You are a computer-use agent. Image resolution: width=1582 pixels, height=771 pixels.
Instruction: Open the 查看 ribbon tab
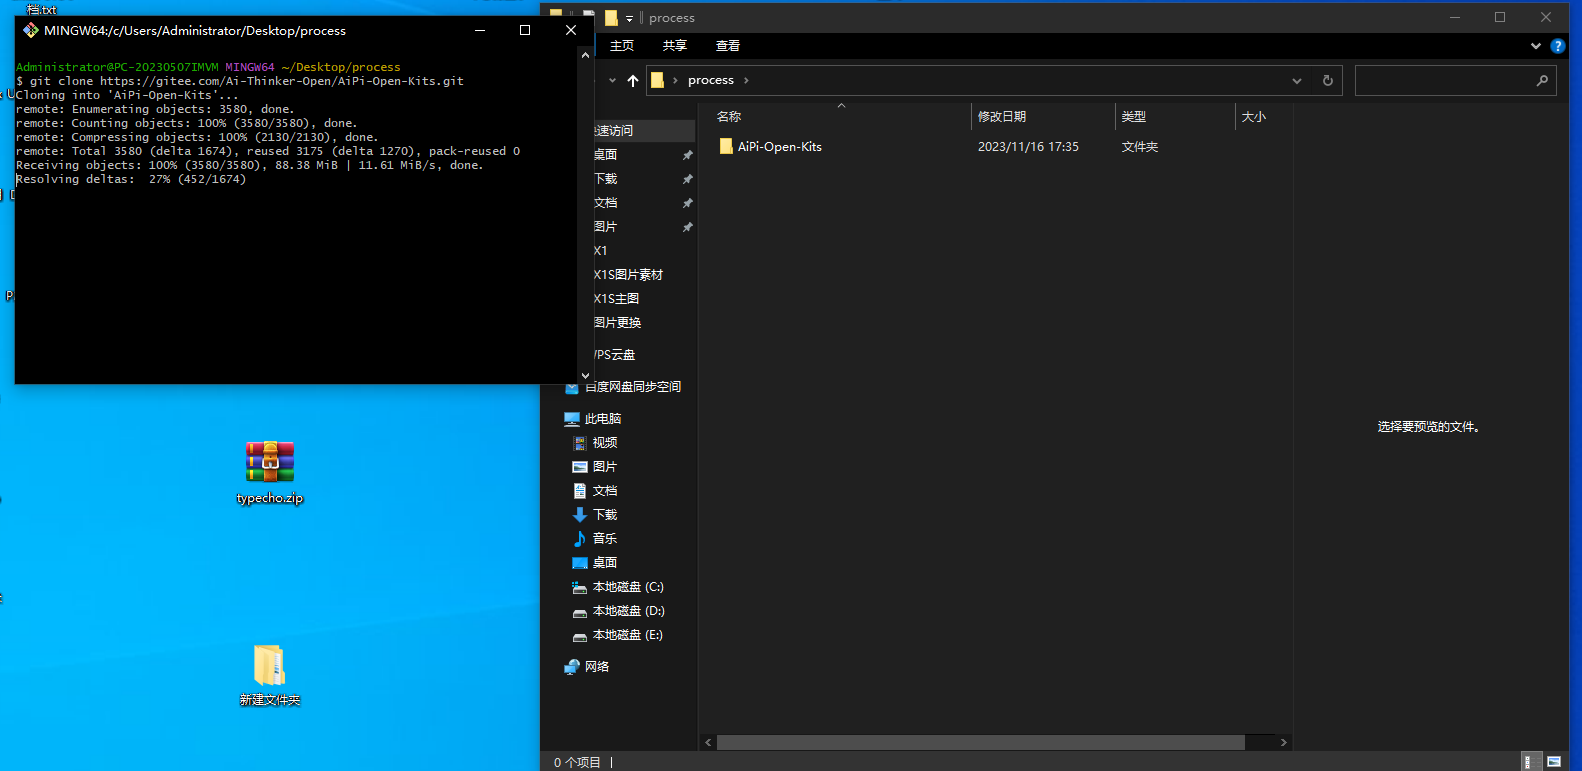(x=728, y=46)
